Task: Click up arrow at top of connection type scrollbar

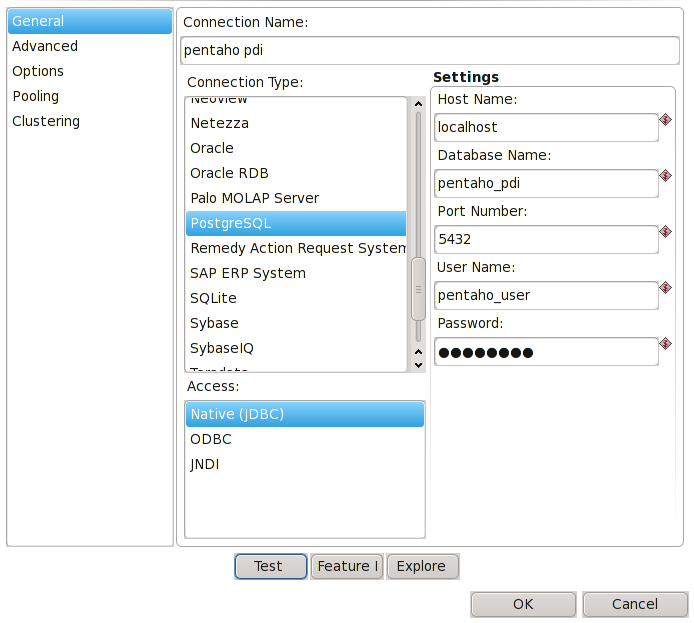Action: click(418, 104)
